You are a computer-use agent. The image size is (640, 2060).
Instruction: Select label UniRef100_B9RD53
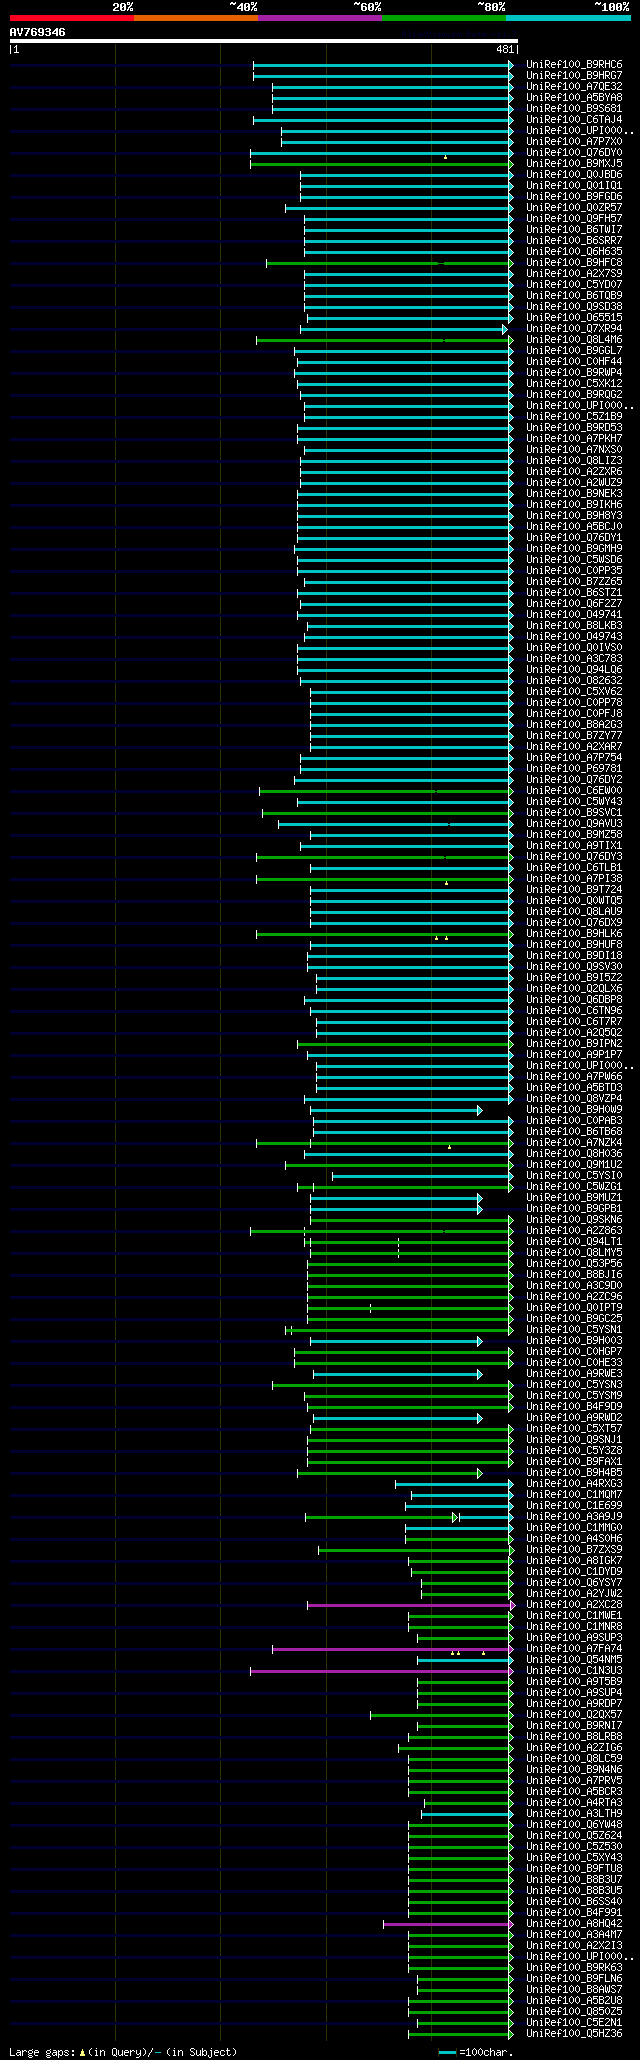pos(574,428)
